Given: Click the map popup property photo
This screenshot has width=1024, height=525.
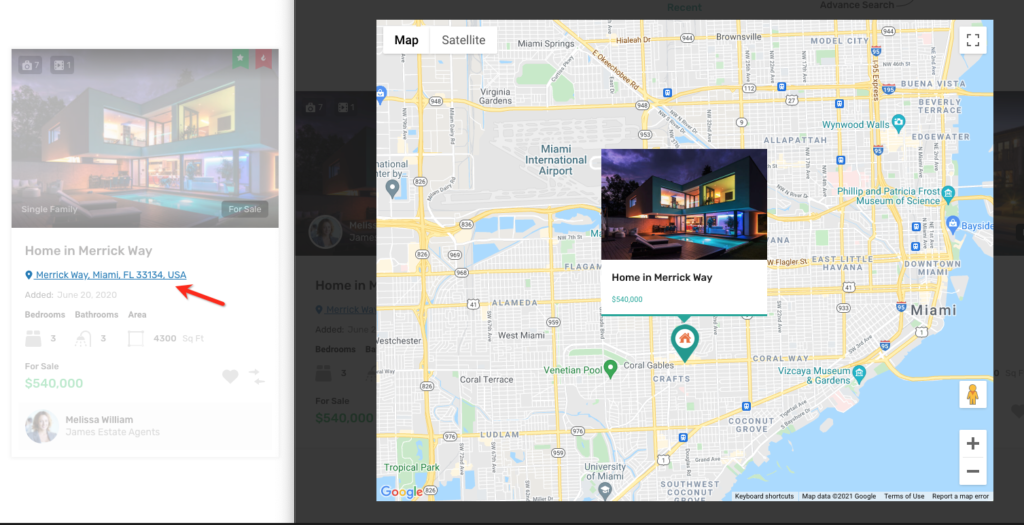Looking at the screenshot, I should click(x=684, y=204).
